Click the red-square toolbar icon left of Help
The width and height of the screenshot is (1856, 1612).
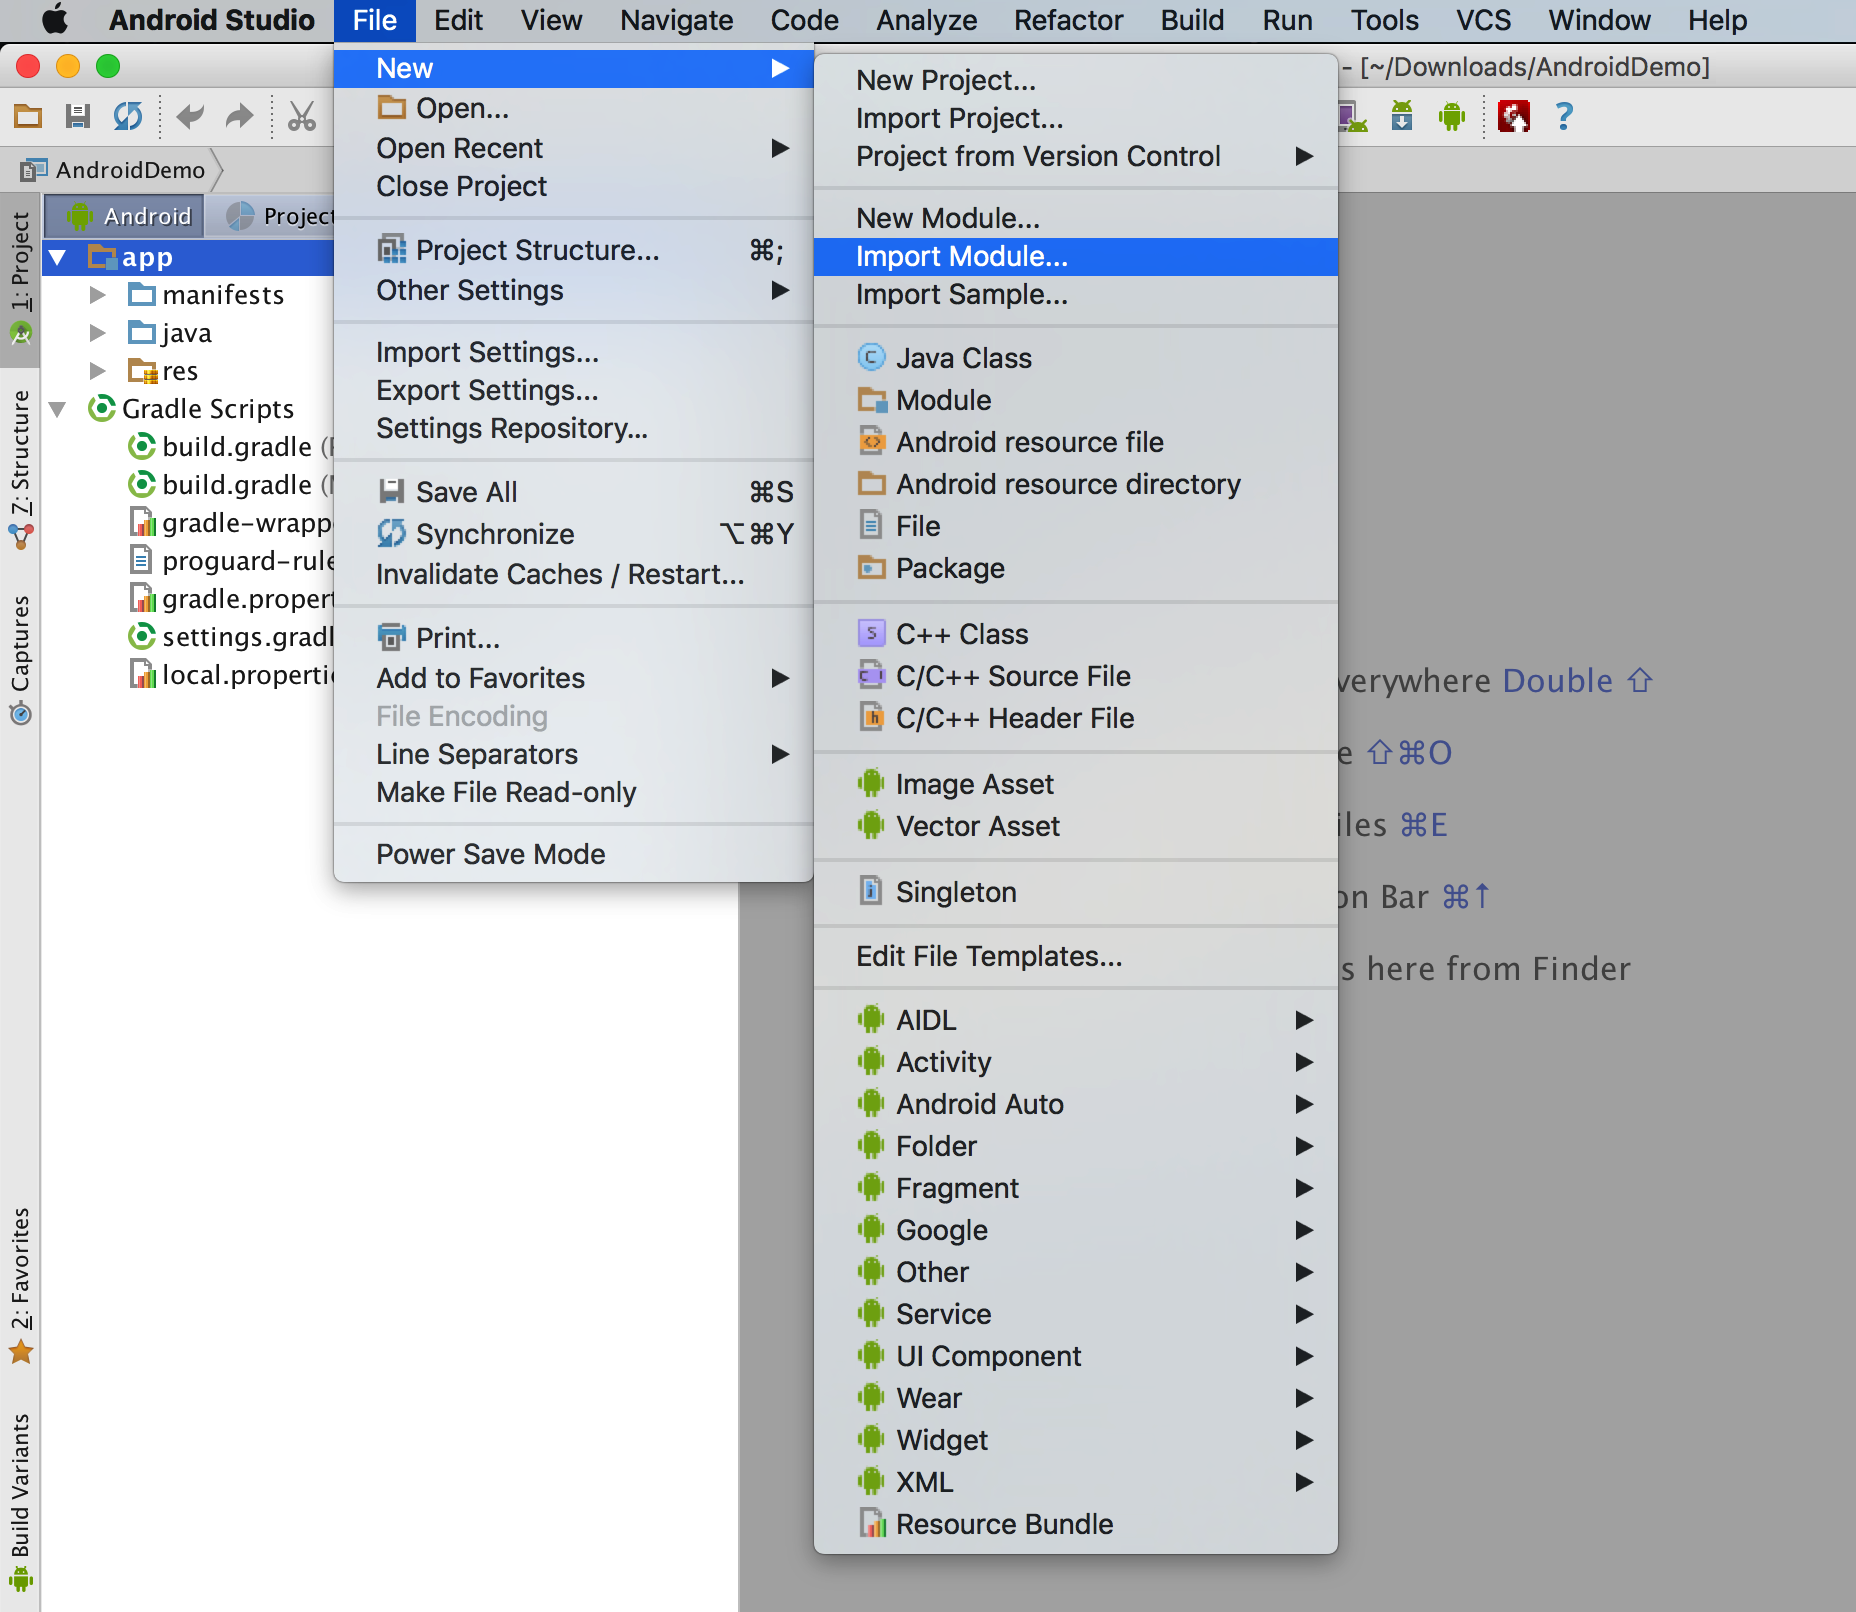(1514, 117)
